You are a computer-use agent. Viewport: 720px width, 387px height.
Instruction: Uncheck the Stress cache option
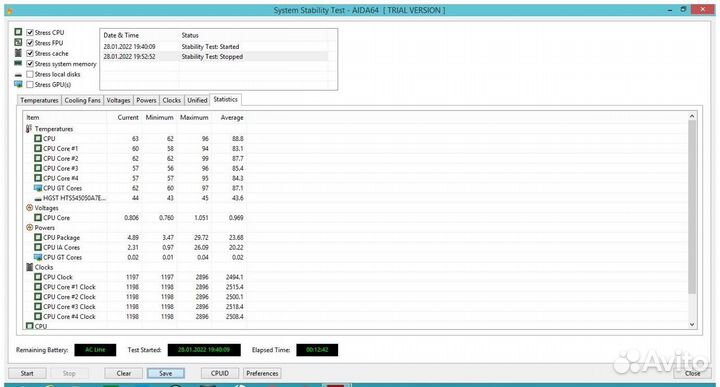pyautogui.click(x=30, y=53)
